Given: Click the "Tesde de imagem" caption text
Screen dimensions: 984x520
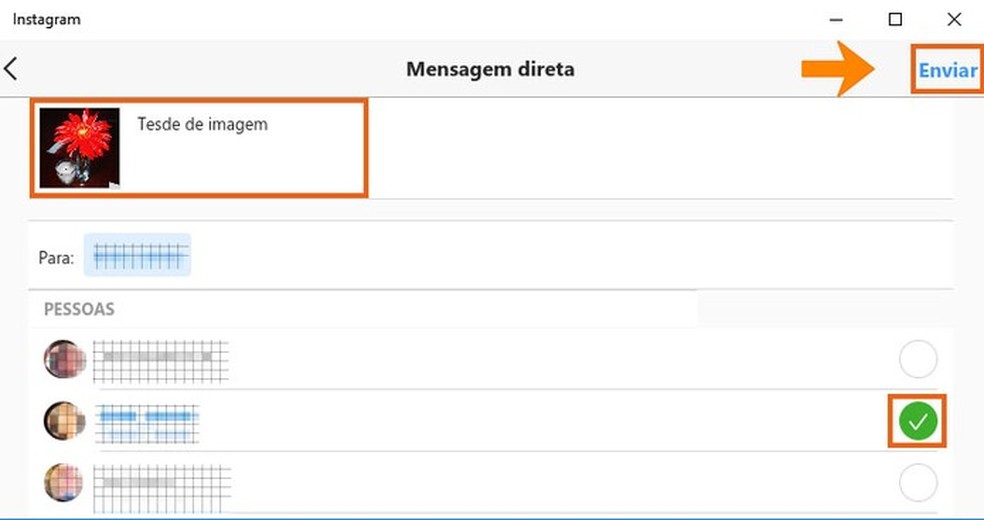Looking at the screenshot, I should 202,125.
